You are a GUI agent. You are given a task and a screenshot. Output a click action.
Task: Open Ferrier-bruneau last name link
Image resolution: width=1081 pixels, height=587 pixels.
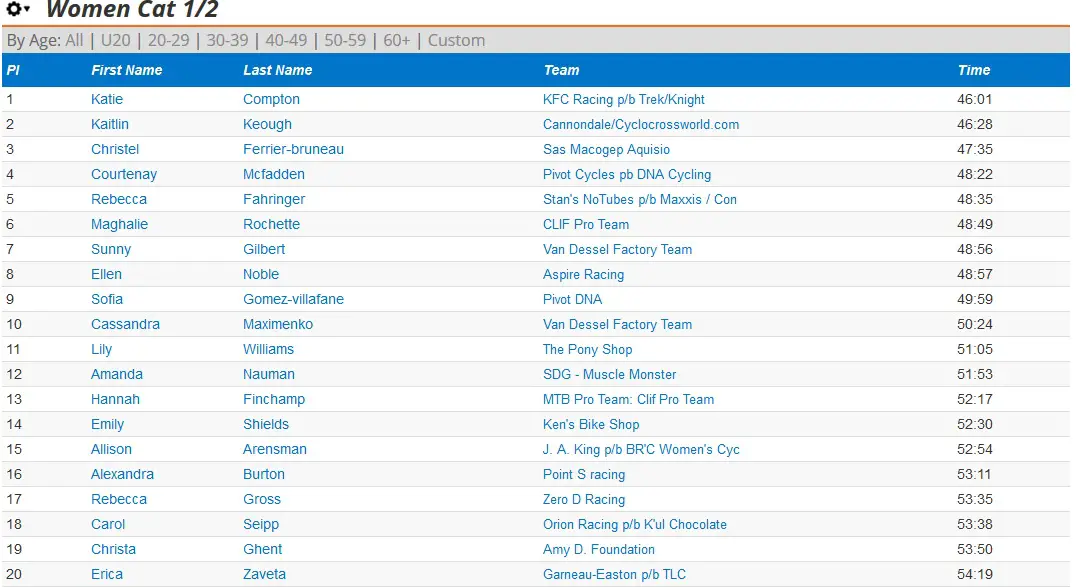tap(293, 149)
